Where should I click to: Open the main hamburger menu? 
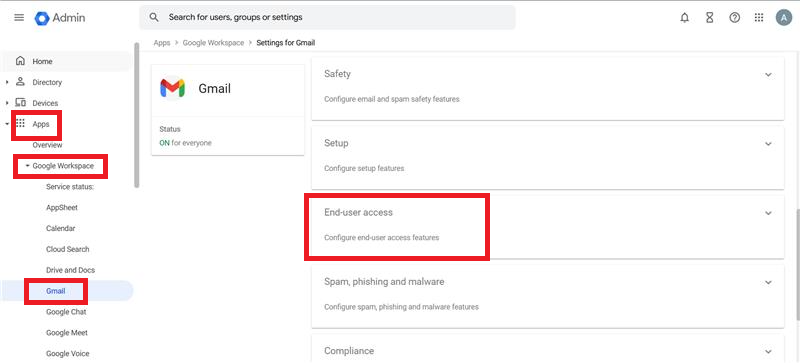[19, 17]
